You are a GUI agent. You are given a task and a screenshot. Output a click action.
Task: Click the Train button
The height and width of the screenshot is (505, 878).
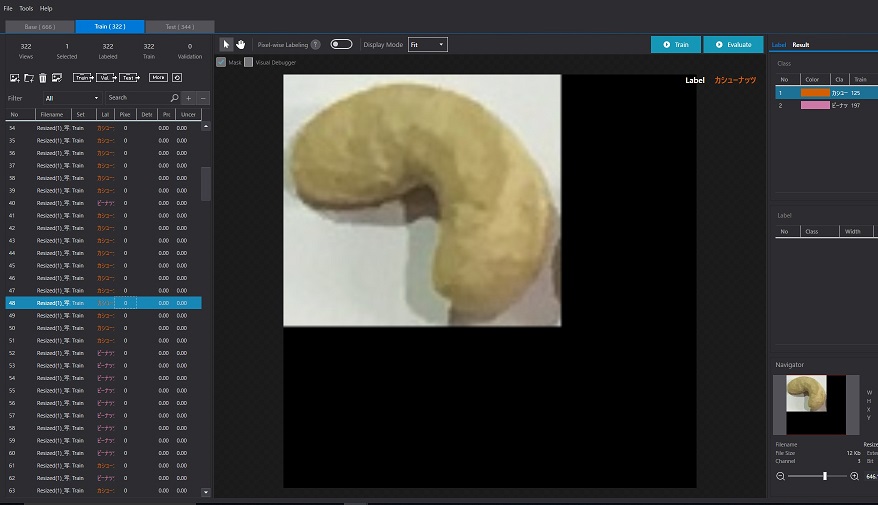coord(676,44)
